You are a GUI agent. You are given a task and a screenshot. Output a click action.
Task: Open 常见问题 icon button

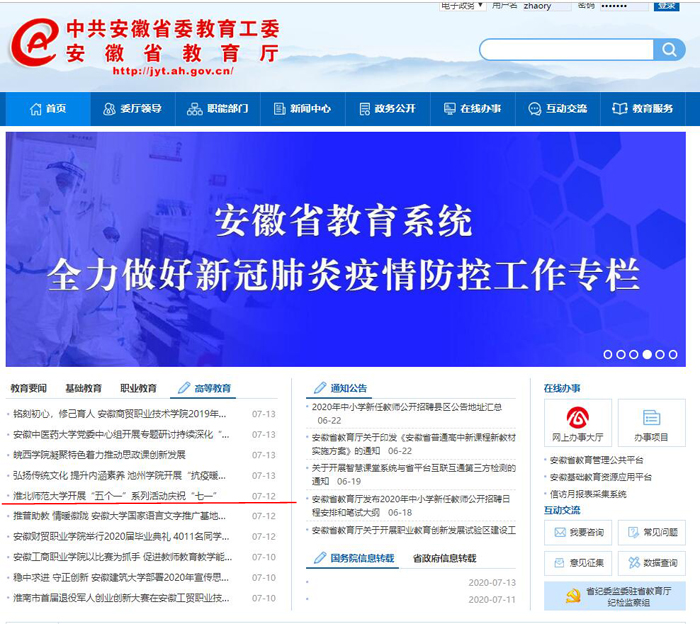[651, 533]
